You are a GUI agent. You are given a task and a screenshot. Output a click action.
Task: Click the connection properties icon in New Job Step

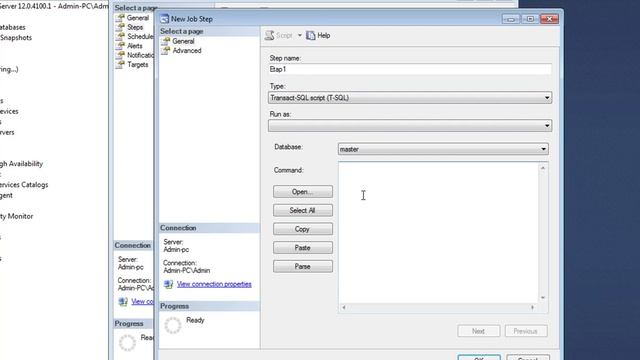[168, 284]
